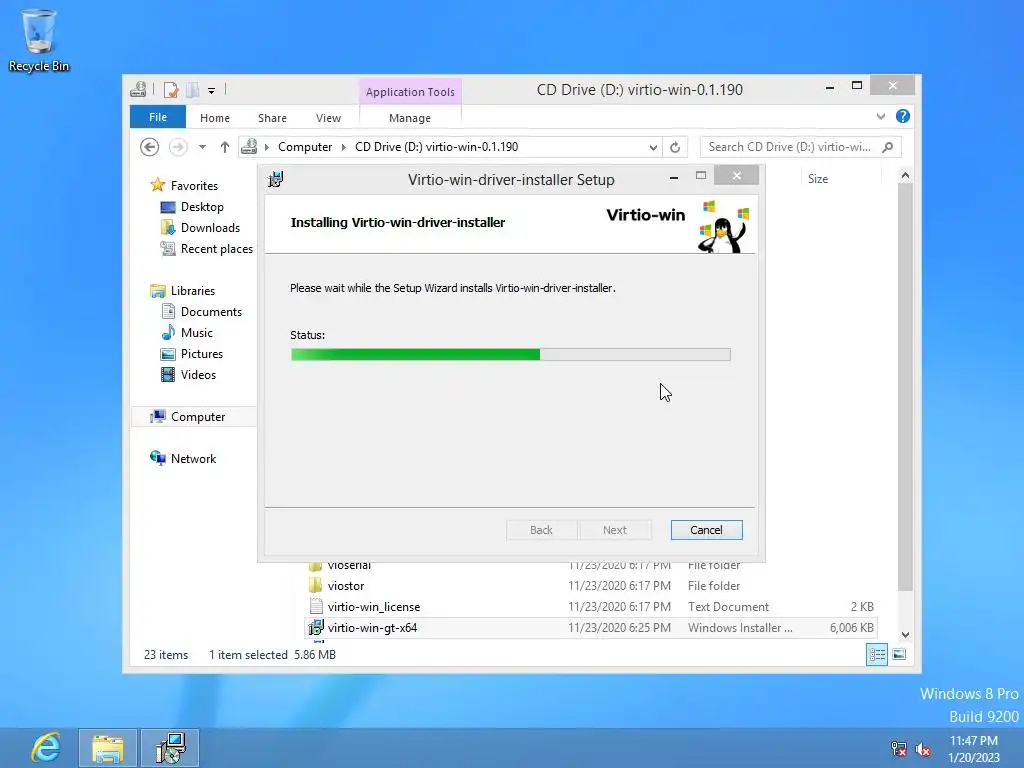Click the search magnifier icon

(888, 147)
